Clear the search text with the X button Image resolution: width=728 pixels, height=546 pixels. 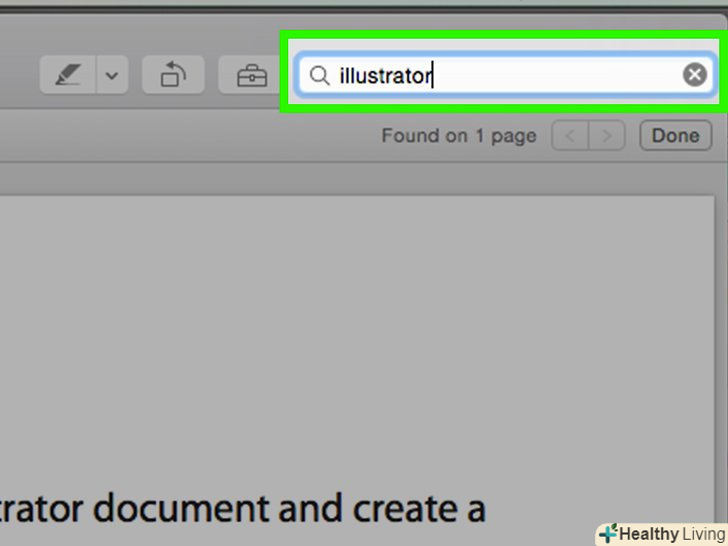point(695,75)
